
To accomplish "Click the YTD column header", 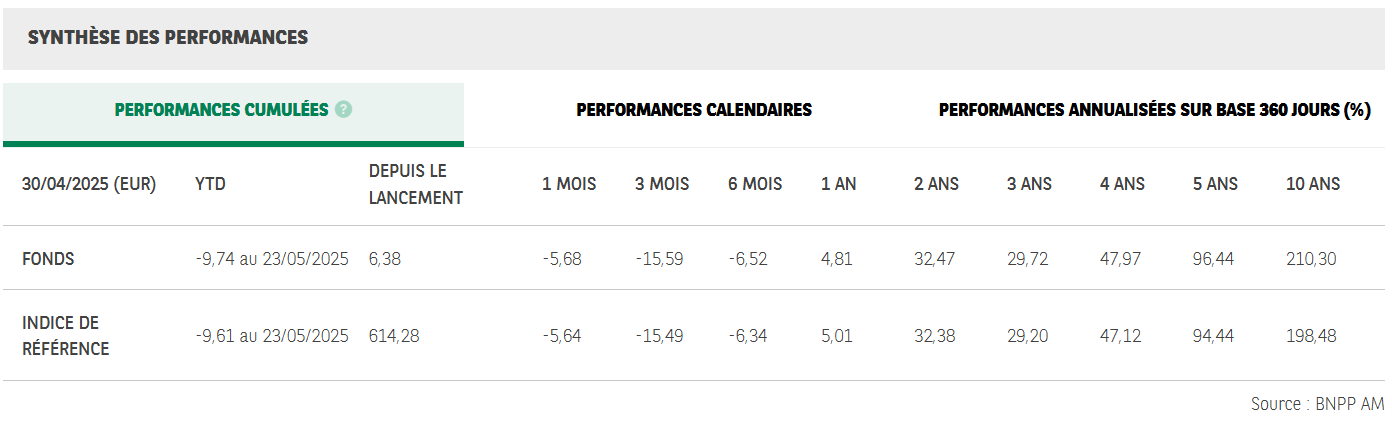I will pyautogui.click(x=210, y=184).
